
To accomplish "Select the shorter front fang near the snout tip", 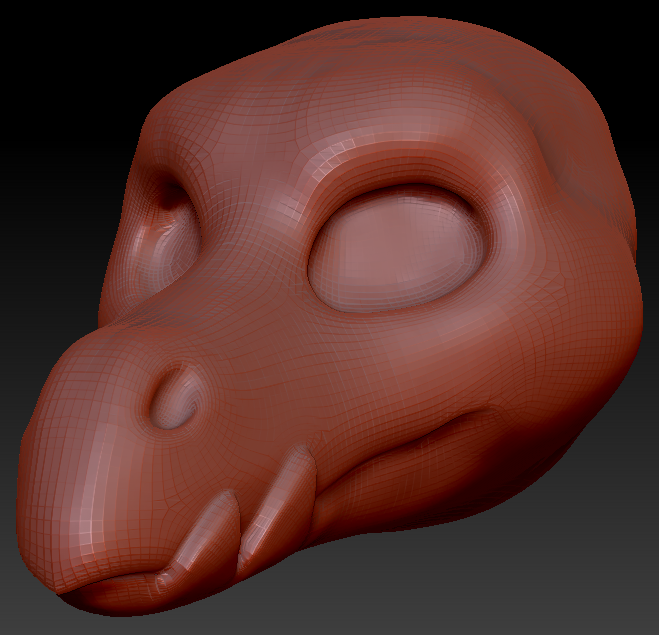I will [200, 538].
